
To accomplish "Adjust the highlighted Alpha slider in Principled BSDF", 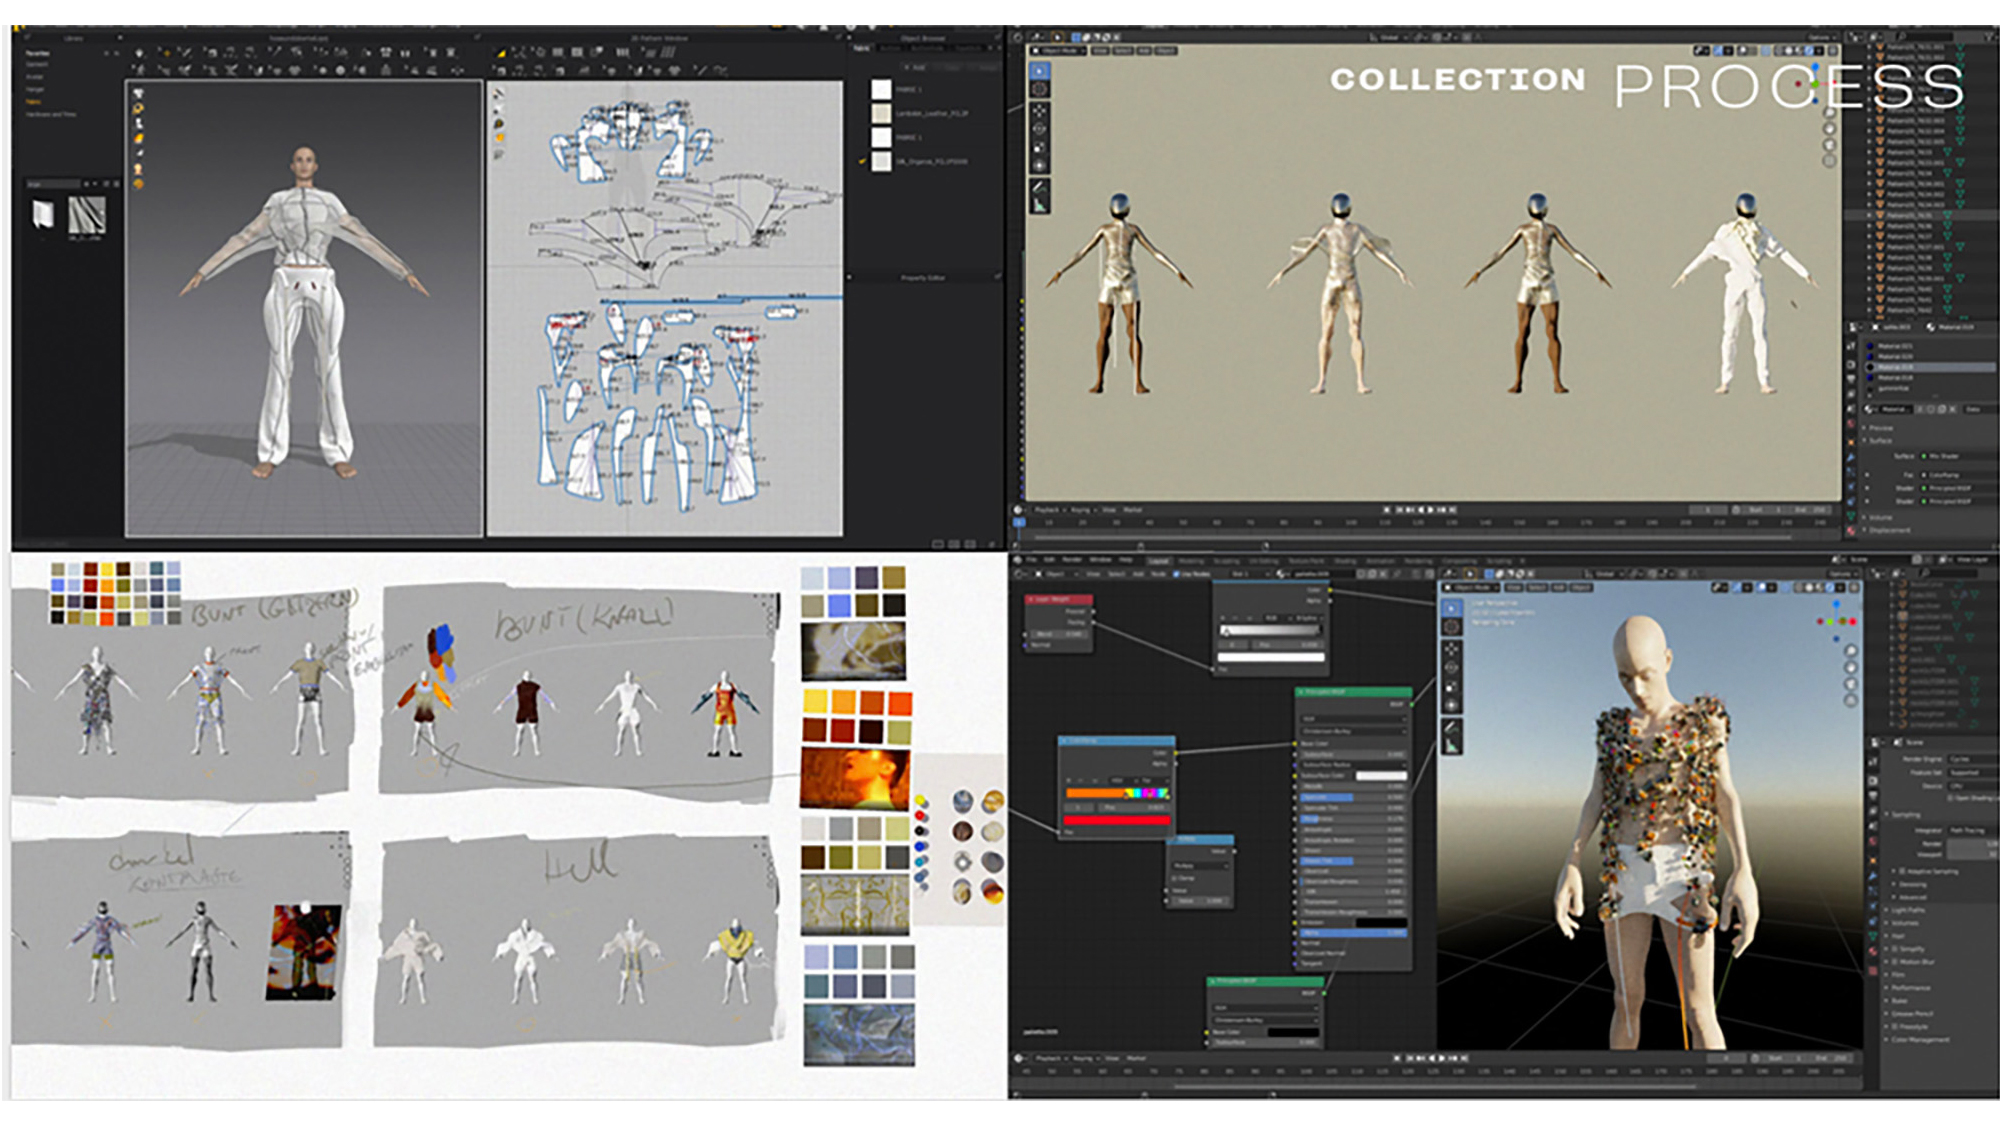I will tap(1353, 932).
